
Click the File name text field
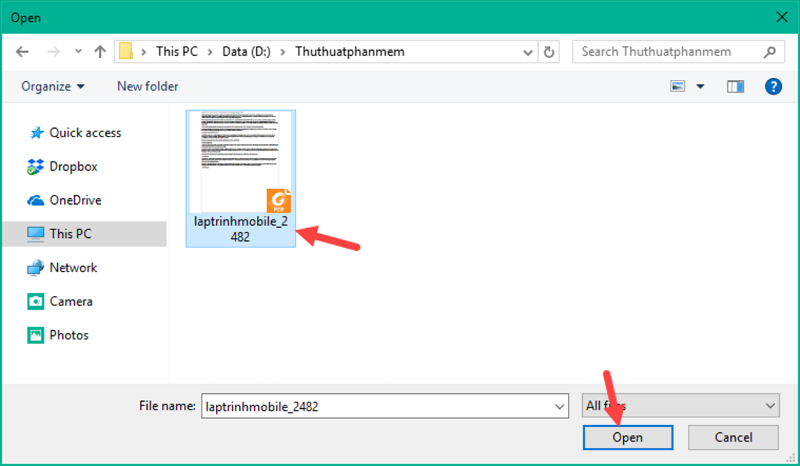pos(375,405)
